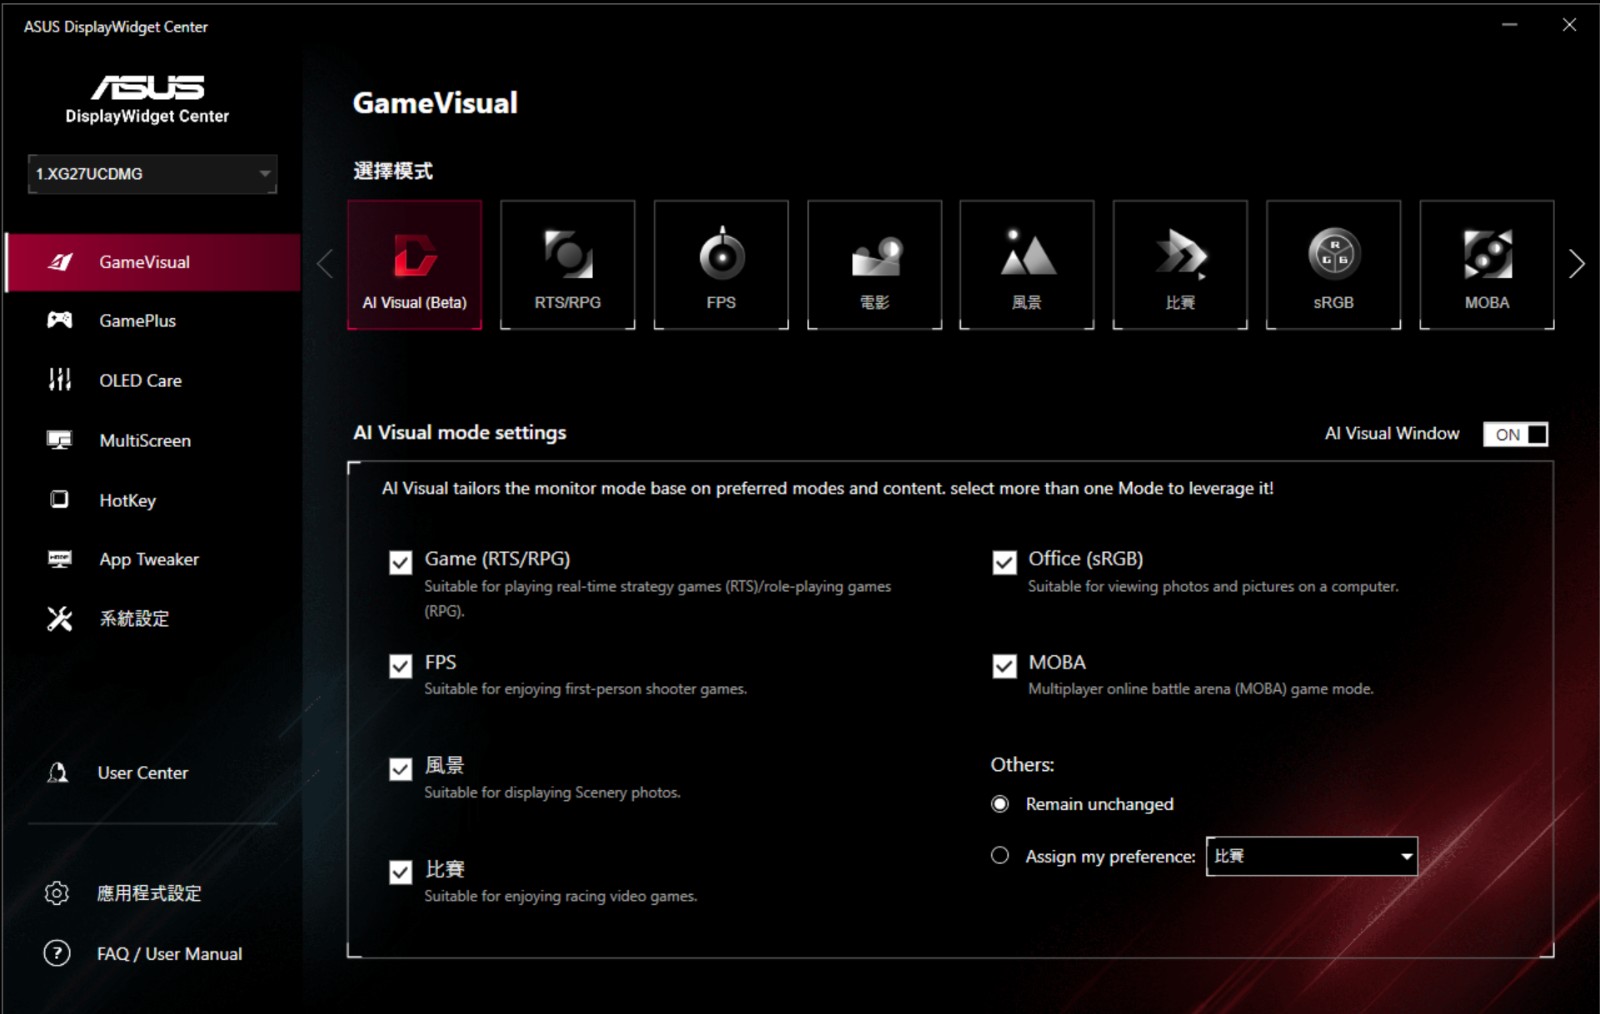
Task: Uncheck the Office (sRGB) checkbox
Action: tap(1005, 562)
